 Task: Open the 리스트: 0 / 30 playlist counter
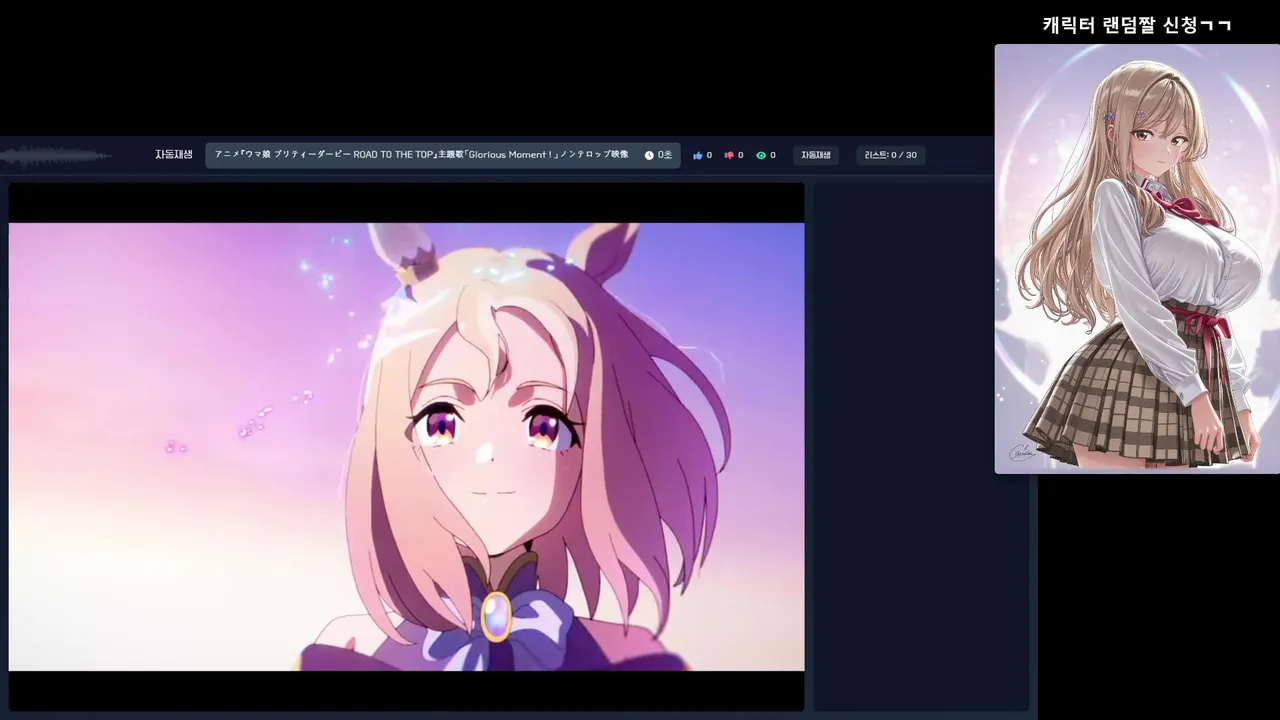click(x=890, y=155)
